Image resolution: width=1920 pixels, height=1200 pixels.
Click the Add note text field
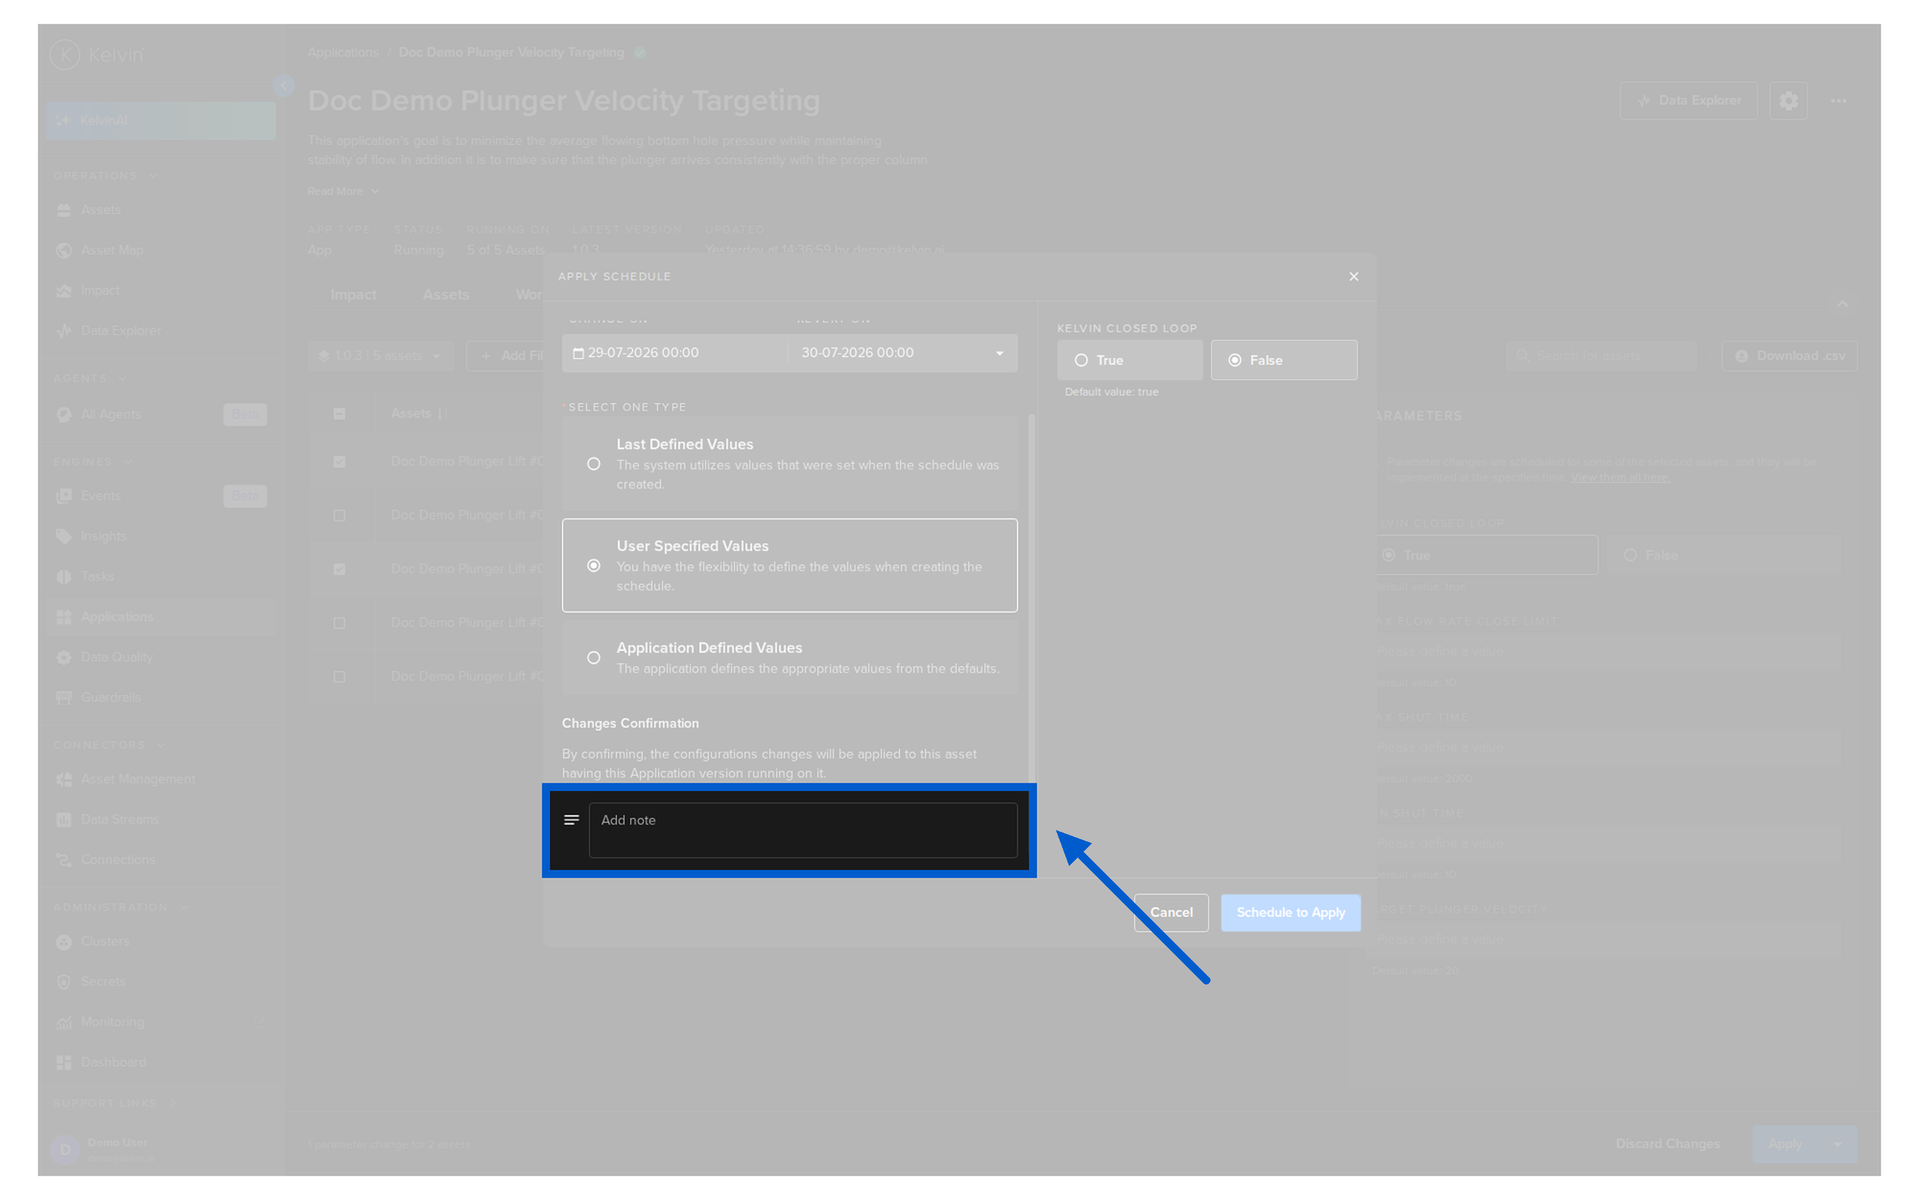(803, 830)
